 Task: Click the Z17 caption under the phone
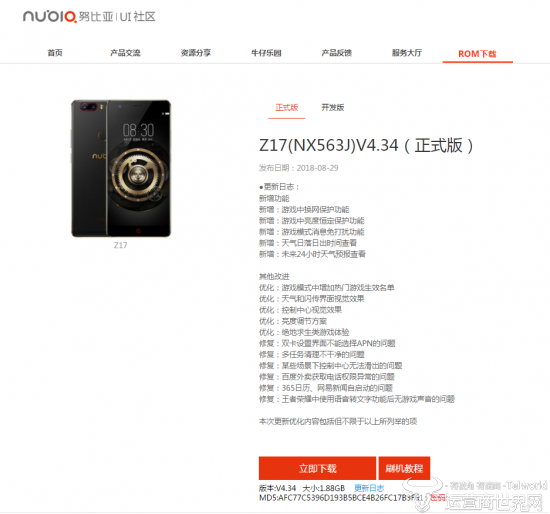(120, 245)
